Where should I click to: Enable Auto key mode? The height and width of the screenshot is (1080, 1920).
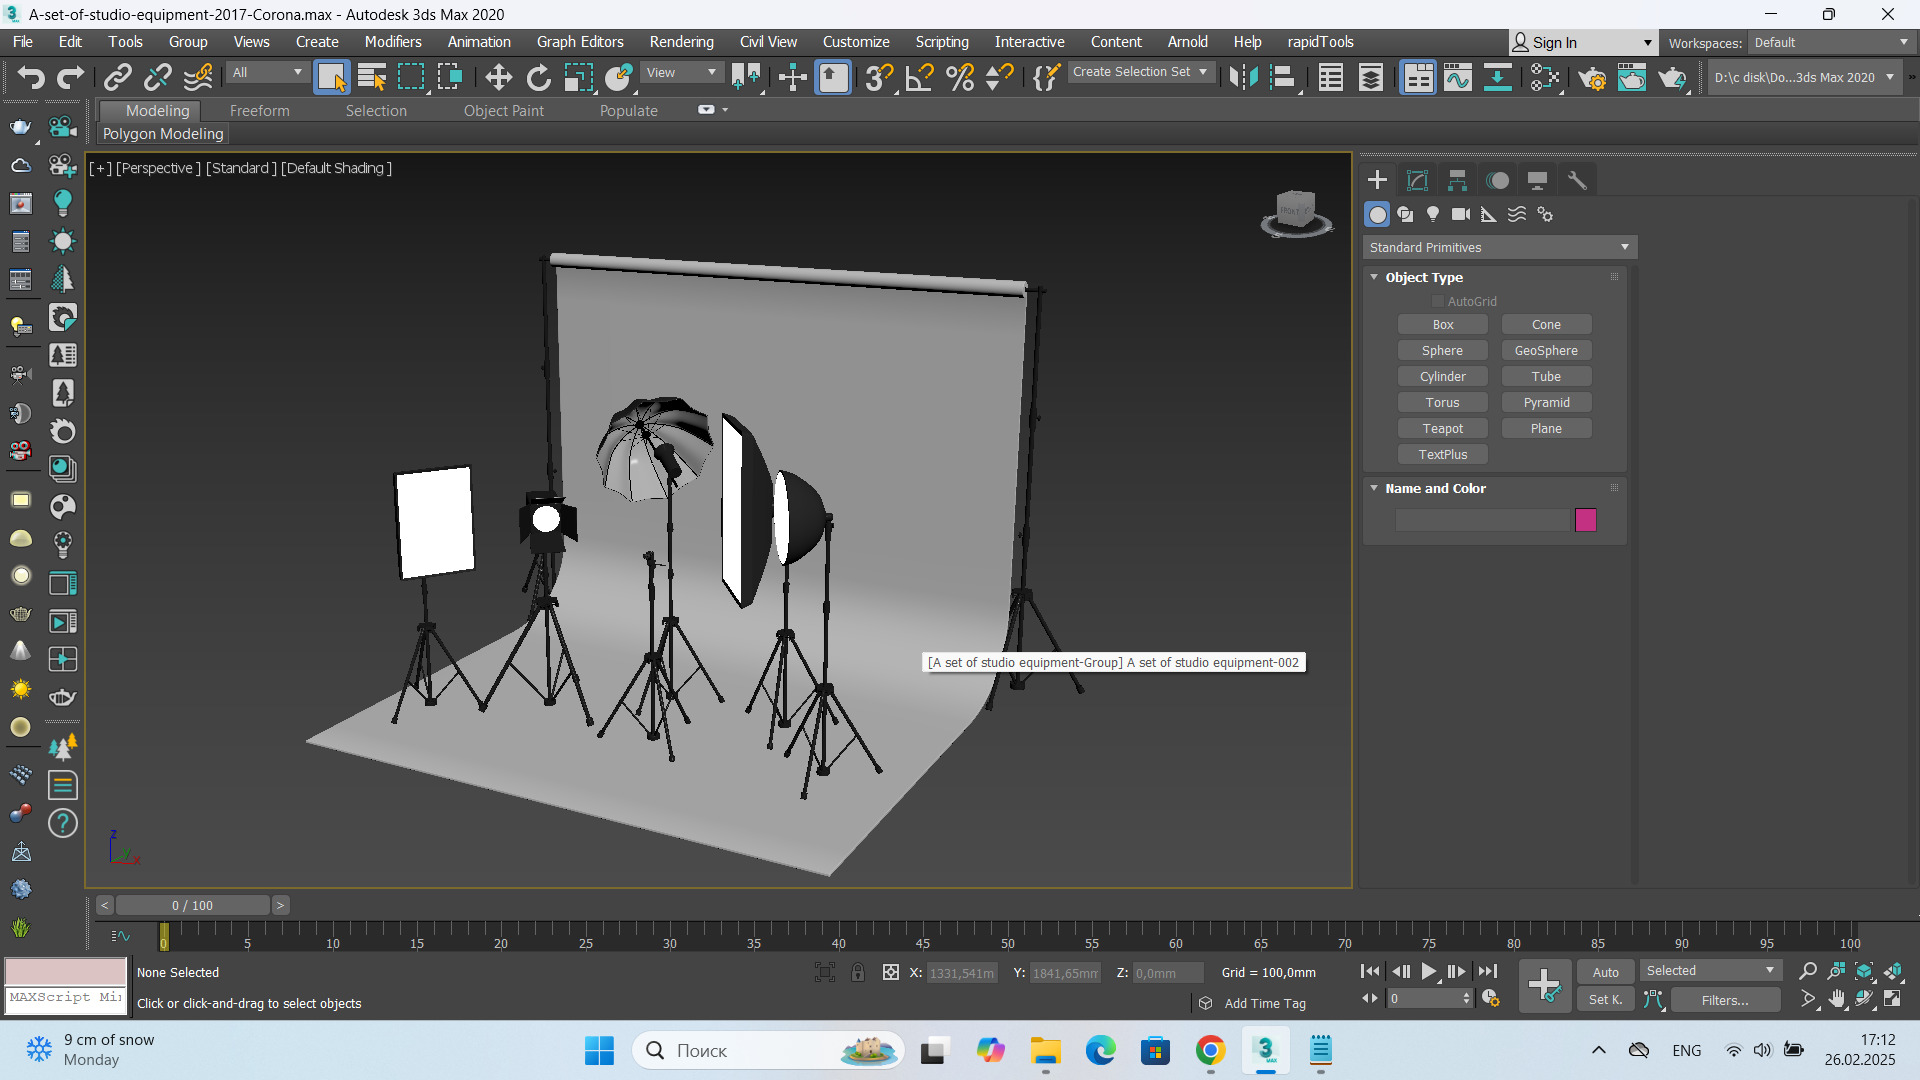pos(1605,972)
